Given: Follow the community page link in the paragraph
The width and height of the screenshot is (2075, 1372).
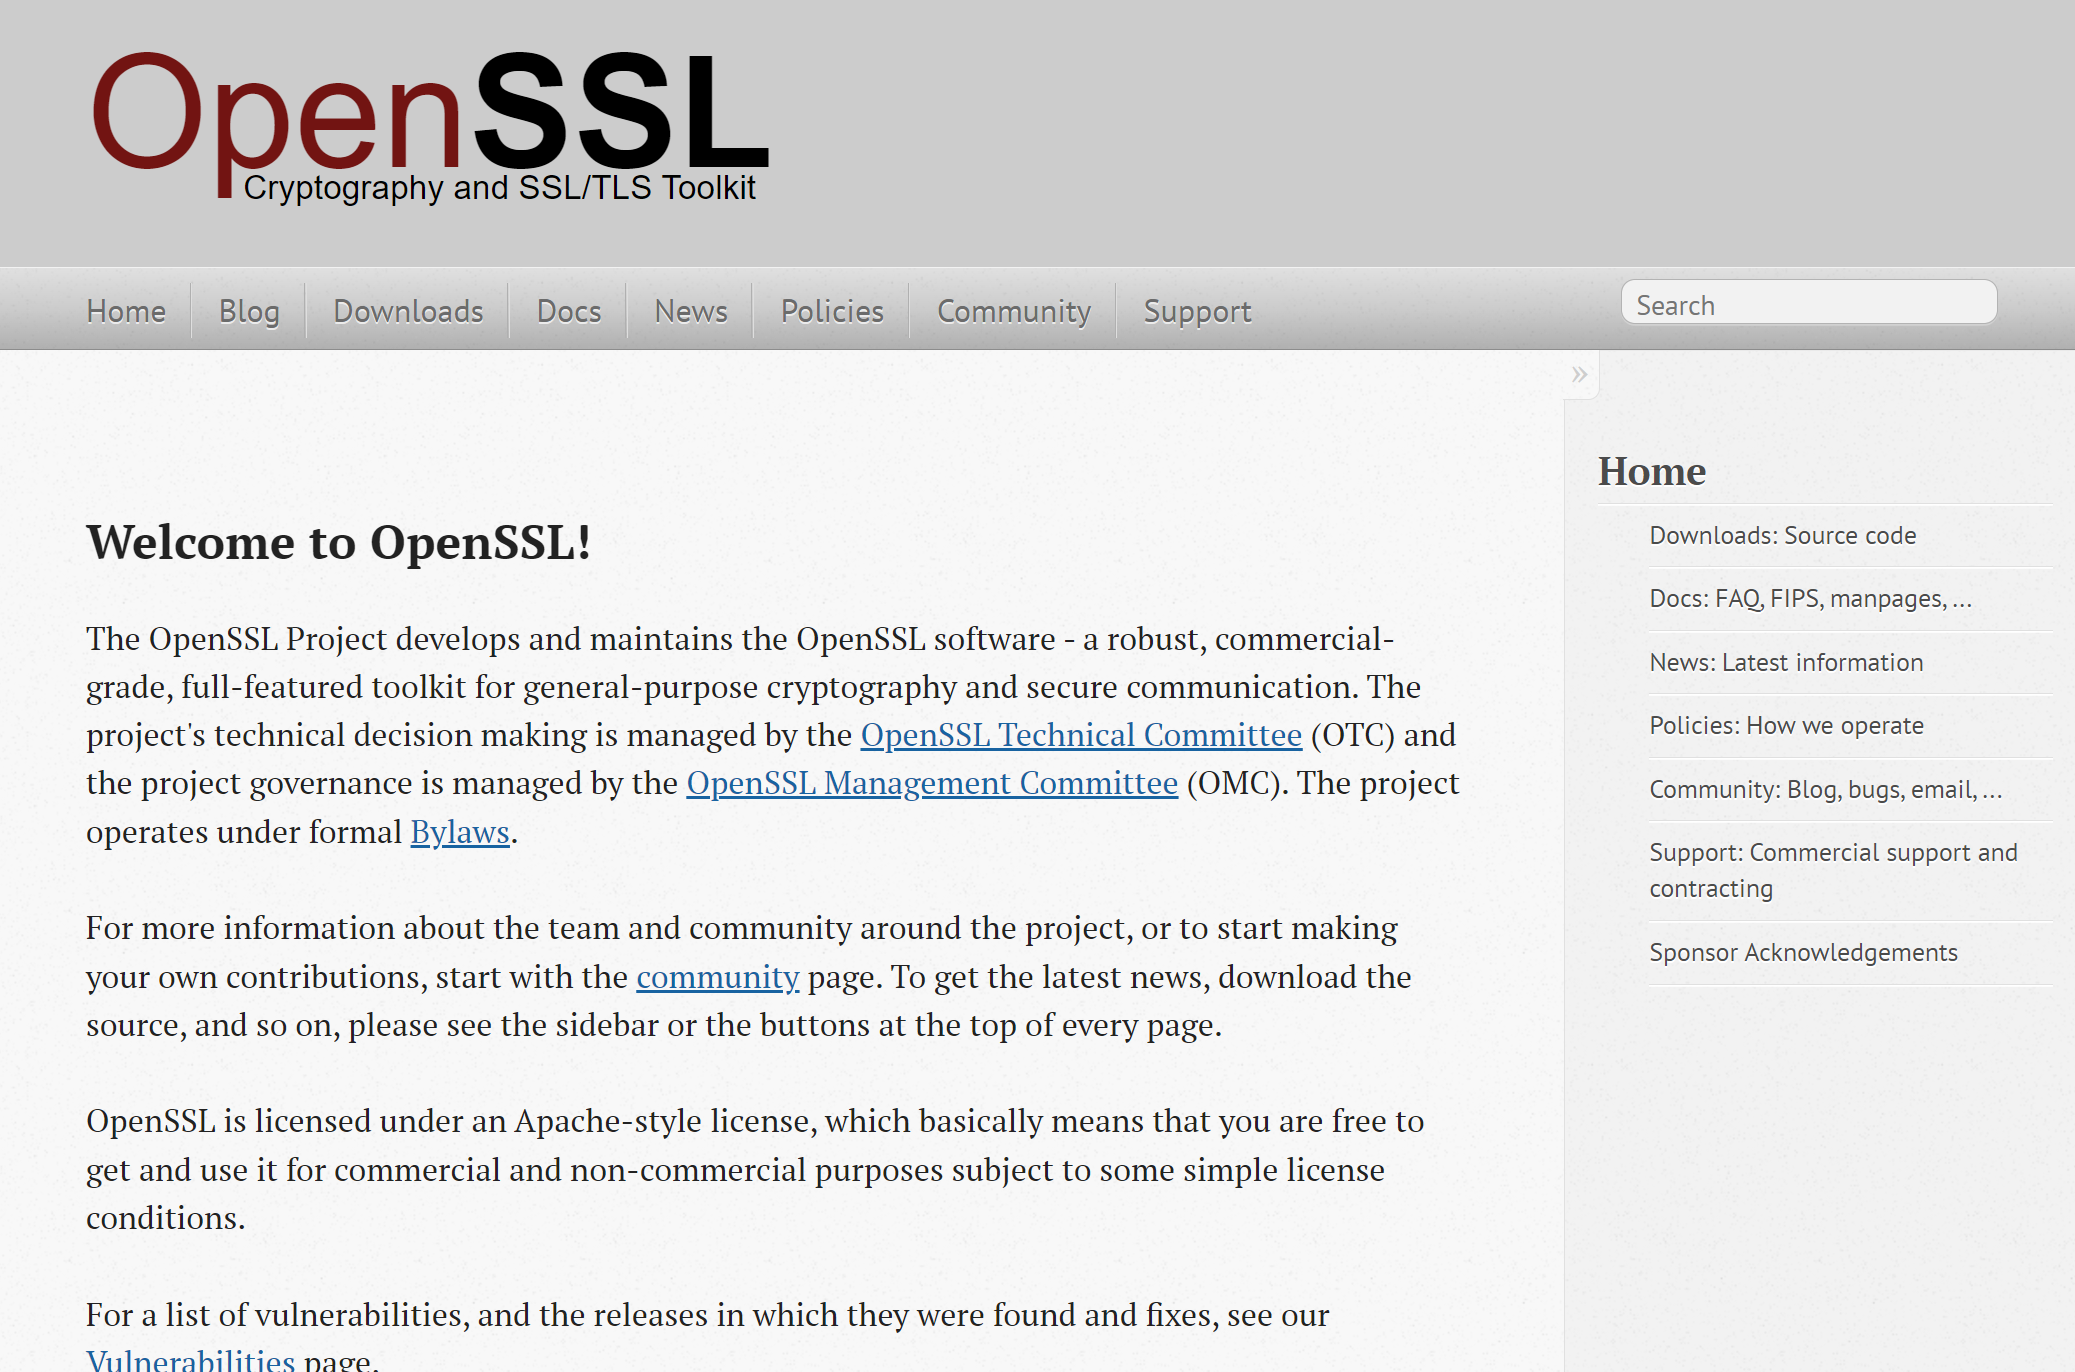Looking at the screenshot, I should pos(717,977).
